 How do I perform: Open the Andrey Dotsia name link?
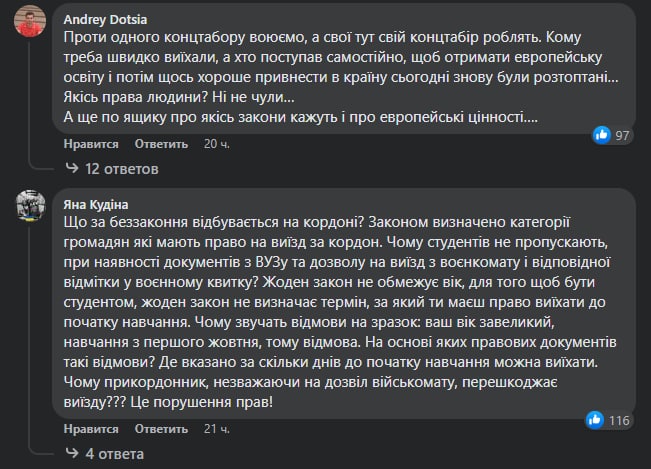(x=105, y=19)
